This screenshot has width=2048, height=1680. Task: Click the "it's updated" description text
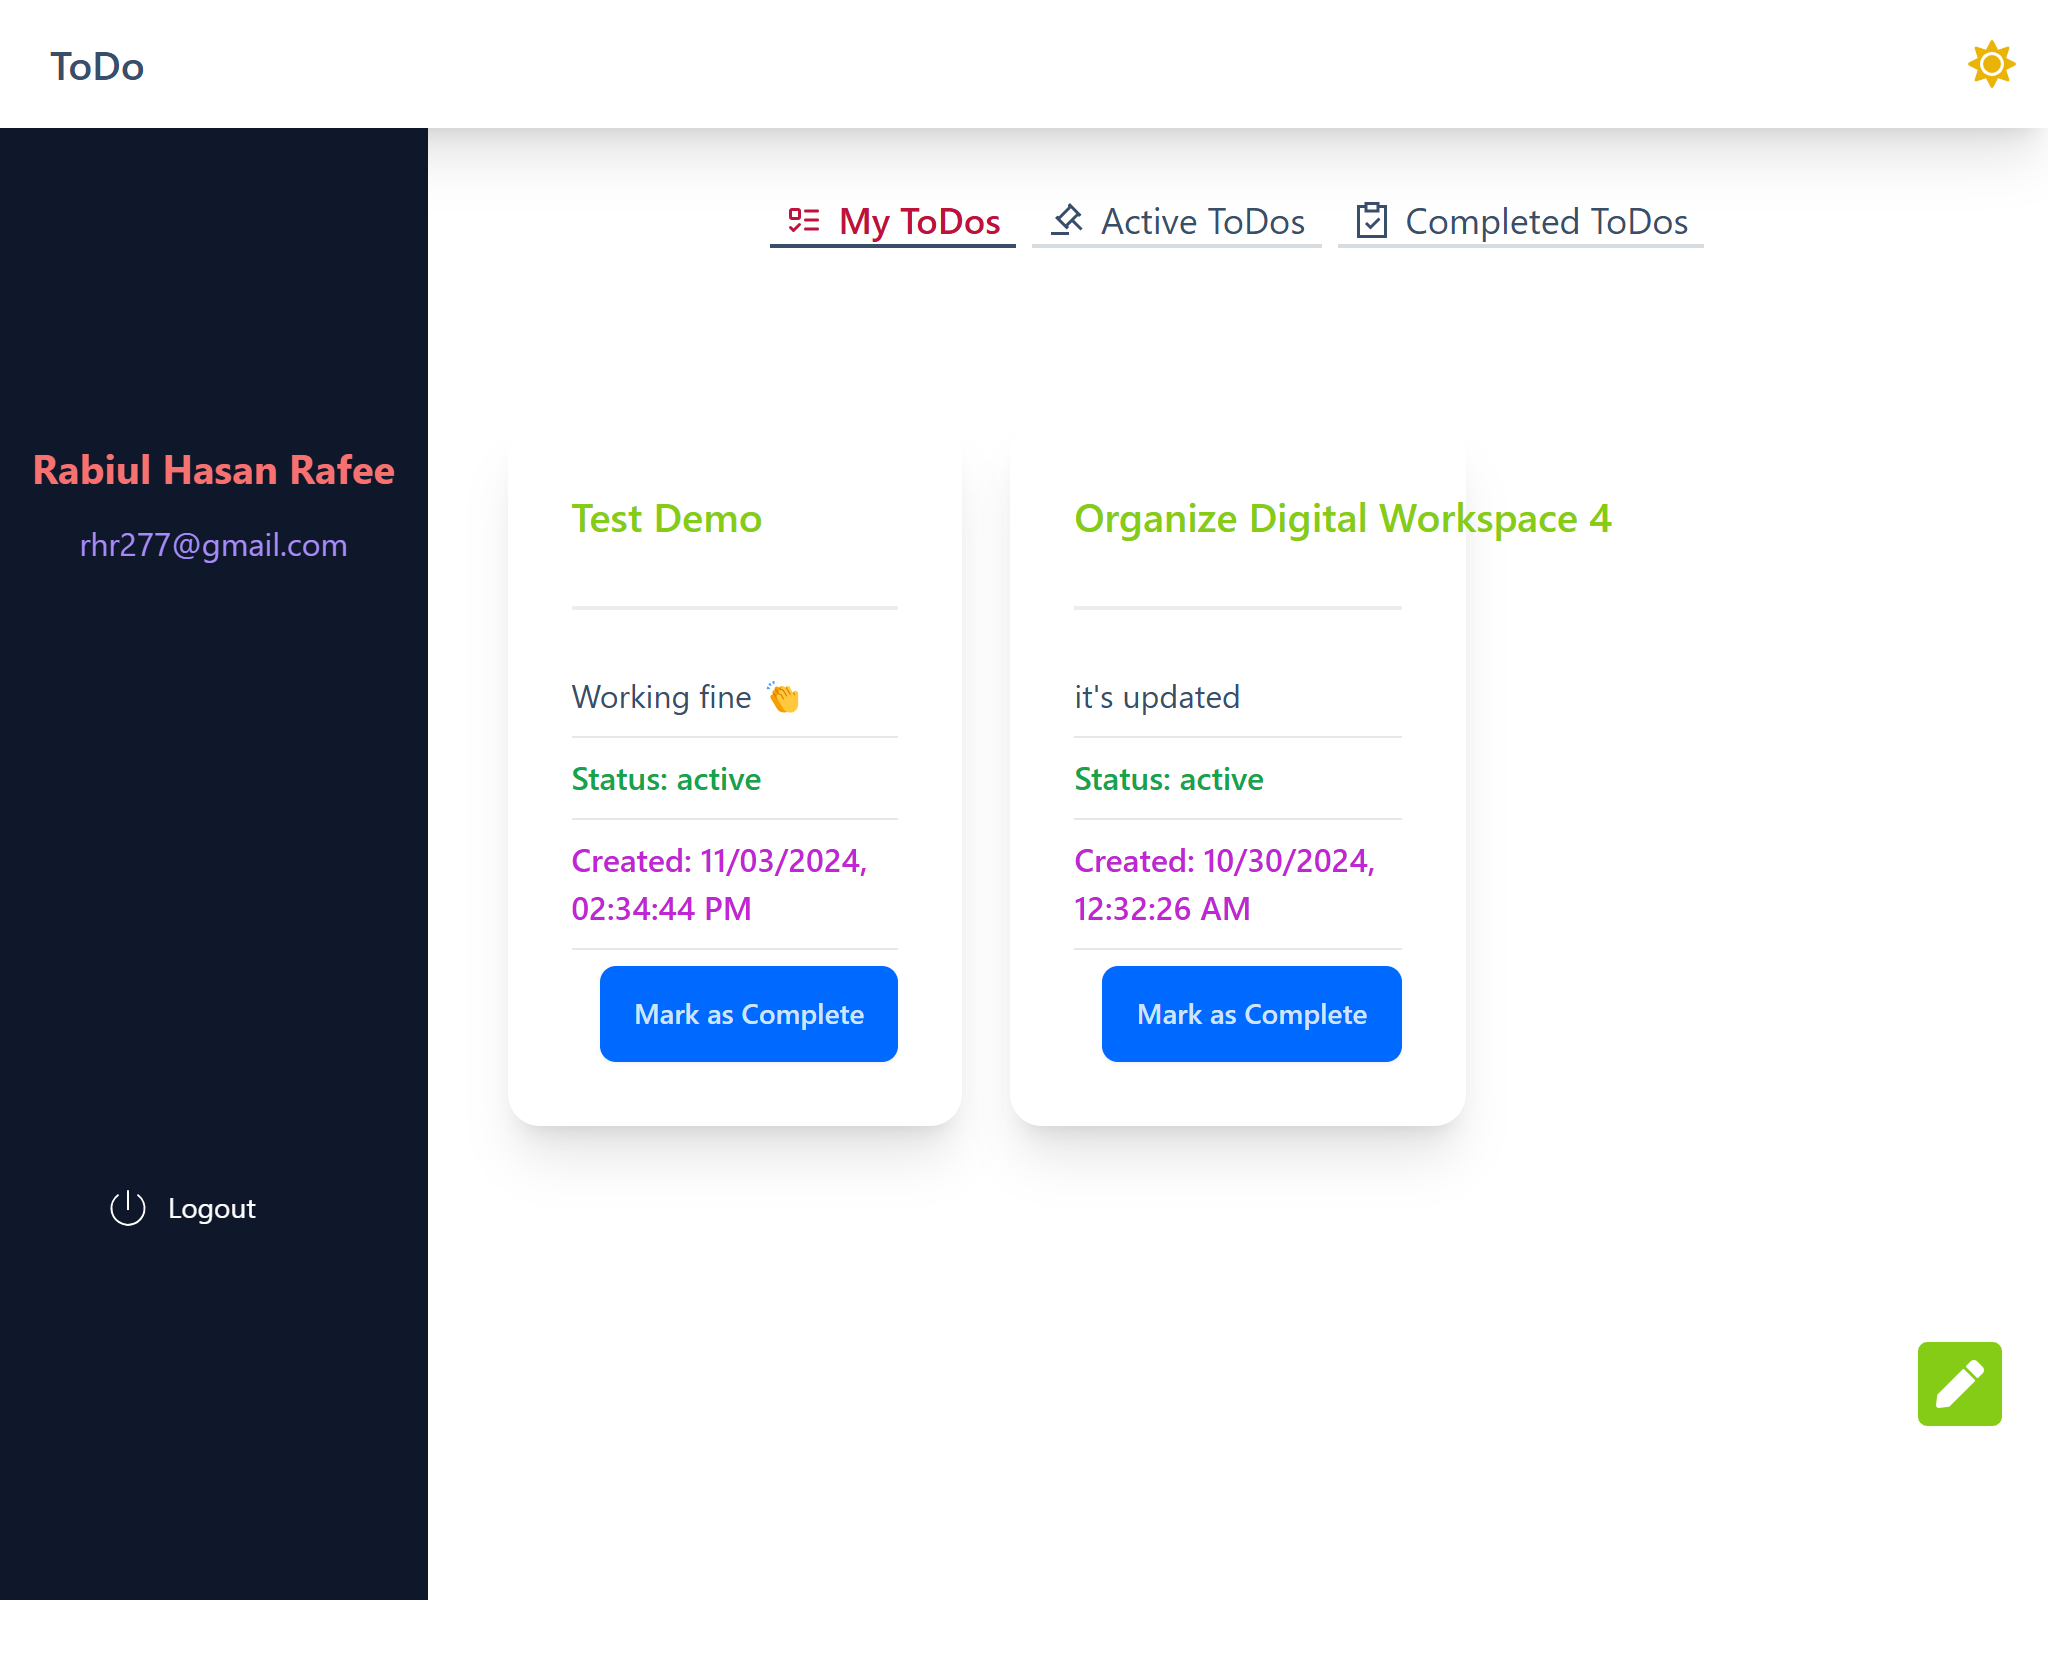(x=1156, y=697)
